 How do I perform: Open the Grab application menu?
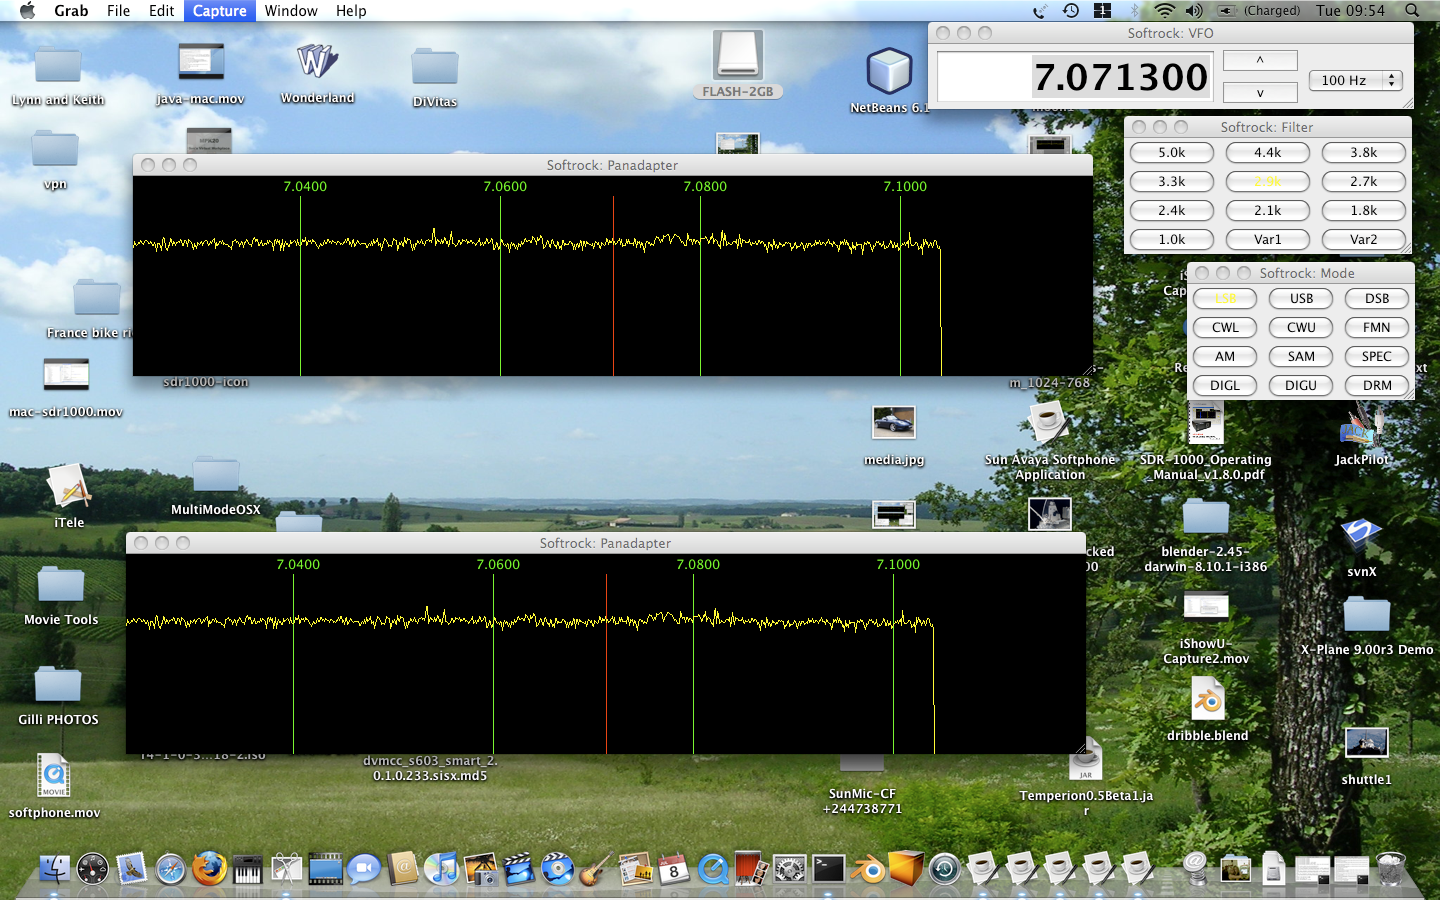coord(71,10)
